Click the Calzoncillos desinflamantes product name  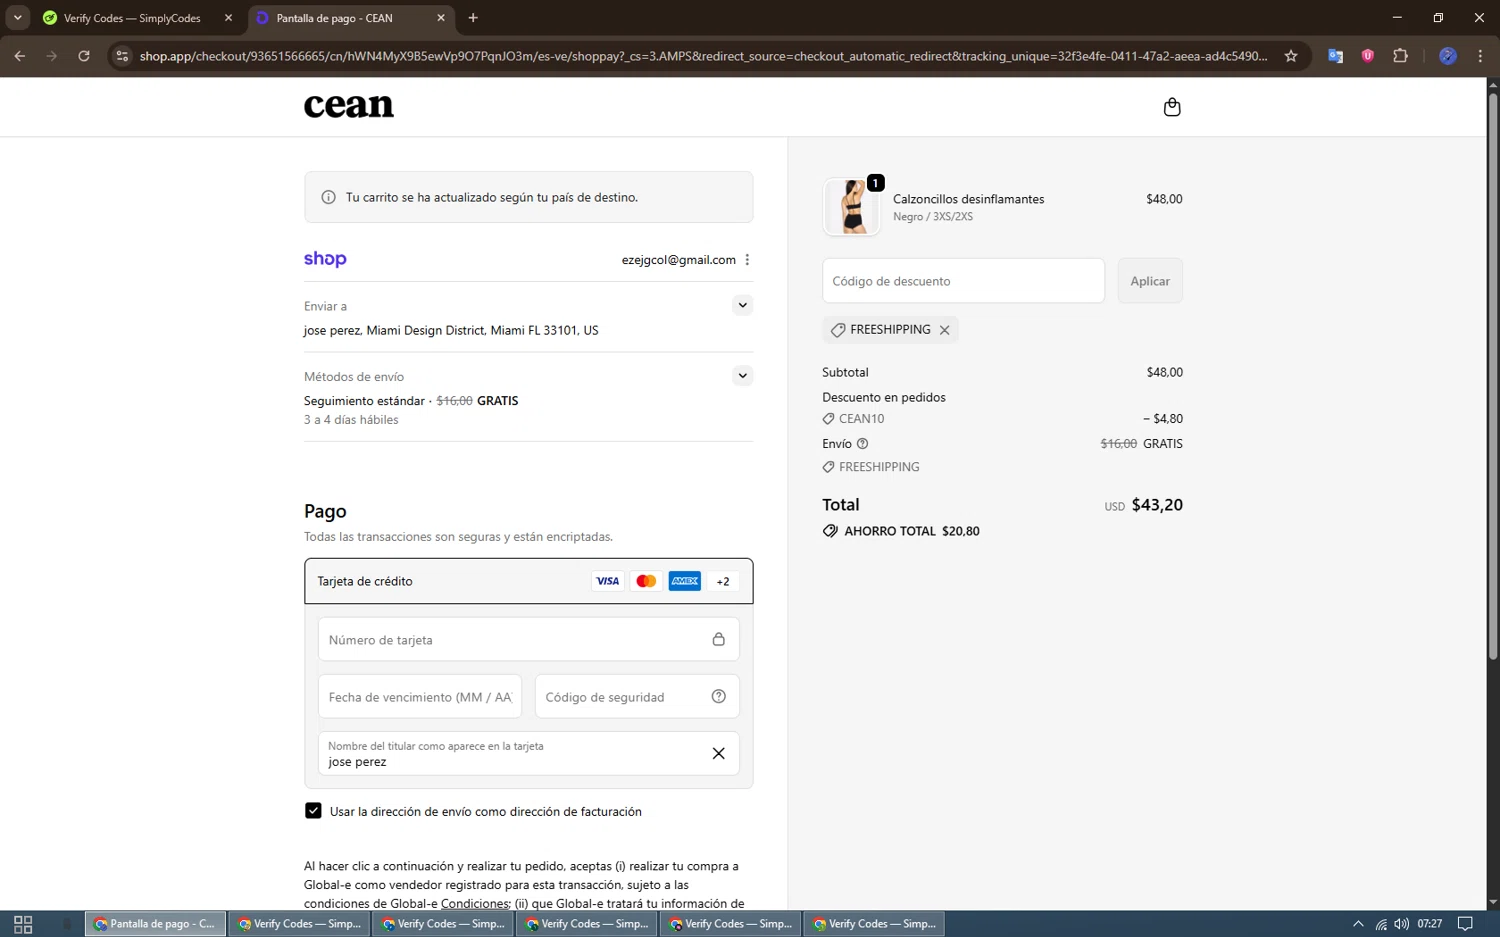[x=968, y=199]
